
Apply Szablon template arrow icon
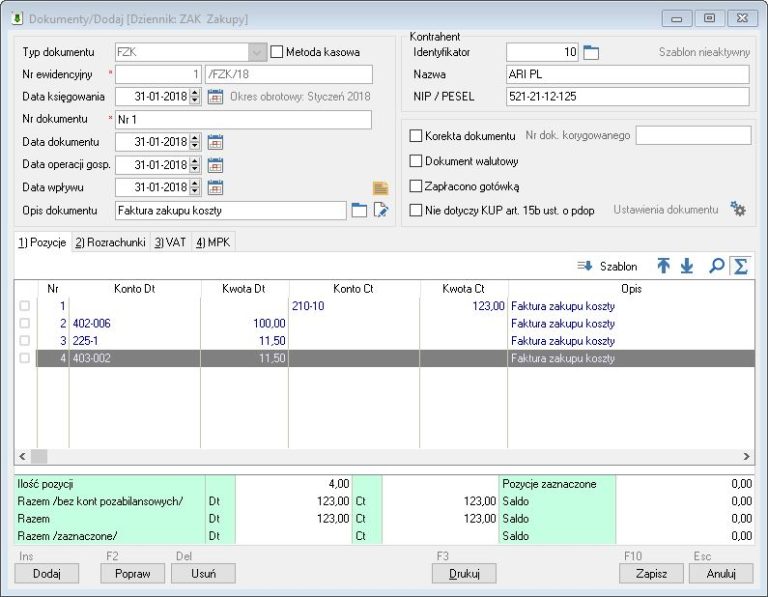pyautogui.click(x=584, y=266)
